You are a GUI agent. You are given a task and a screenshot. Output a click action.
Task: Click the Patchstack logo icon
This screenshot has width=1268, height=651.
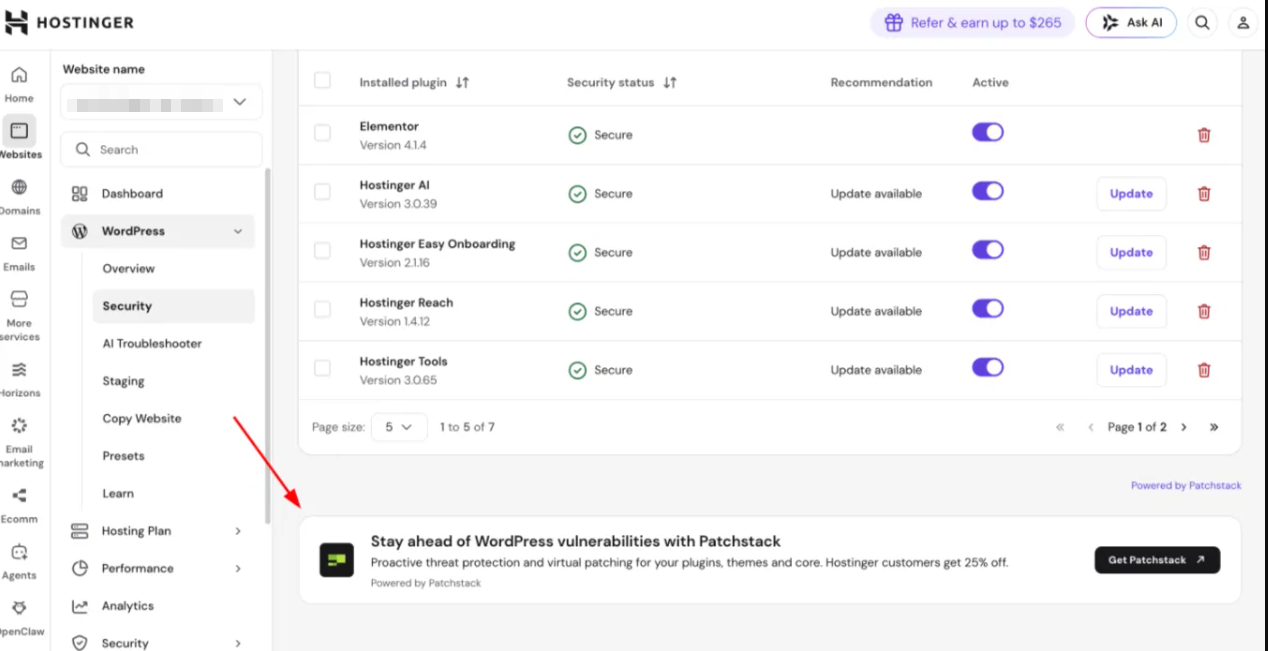coord(337,560)
